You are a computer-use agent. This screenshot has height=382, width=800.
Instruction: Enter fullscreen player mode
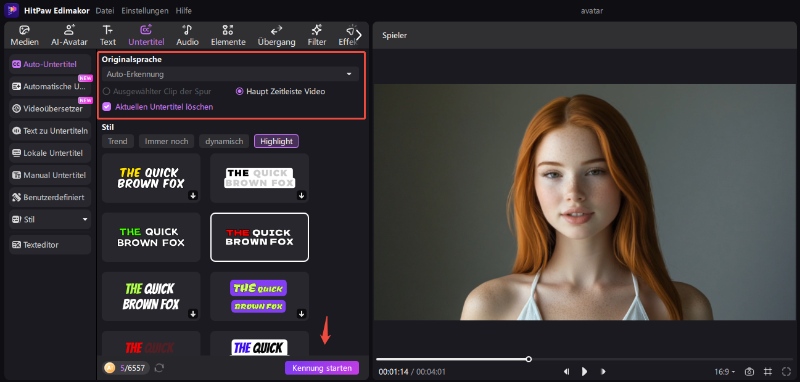[786, 372]
